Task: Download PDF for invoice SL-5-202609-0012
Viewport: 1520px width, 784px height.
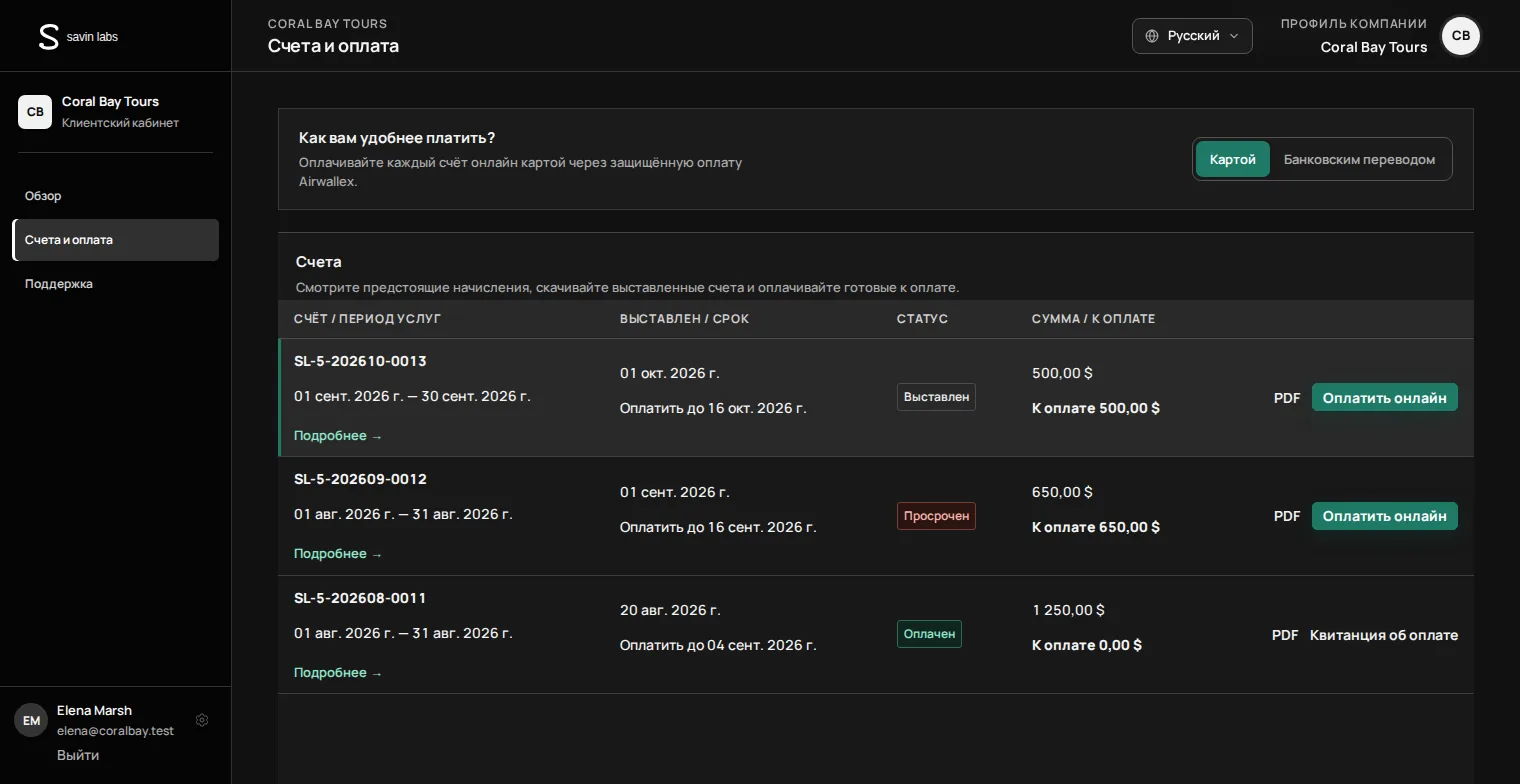Action: [1287, 516]
